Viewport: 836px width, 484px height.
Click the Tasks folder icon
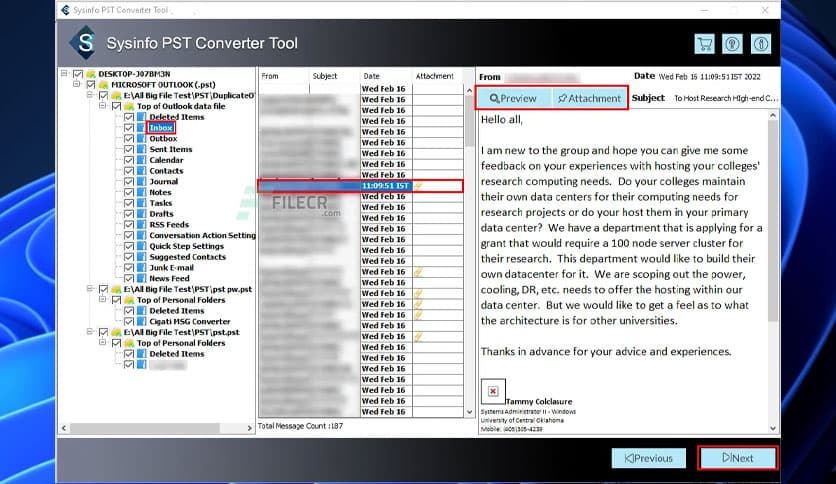(141, 203)
